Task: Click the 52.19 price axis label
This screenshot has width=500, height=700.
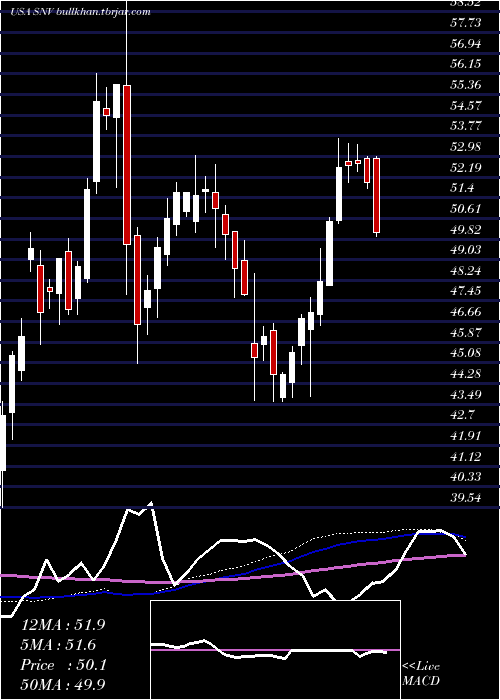Action: click(465, 167)
